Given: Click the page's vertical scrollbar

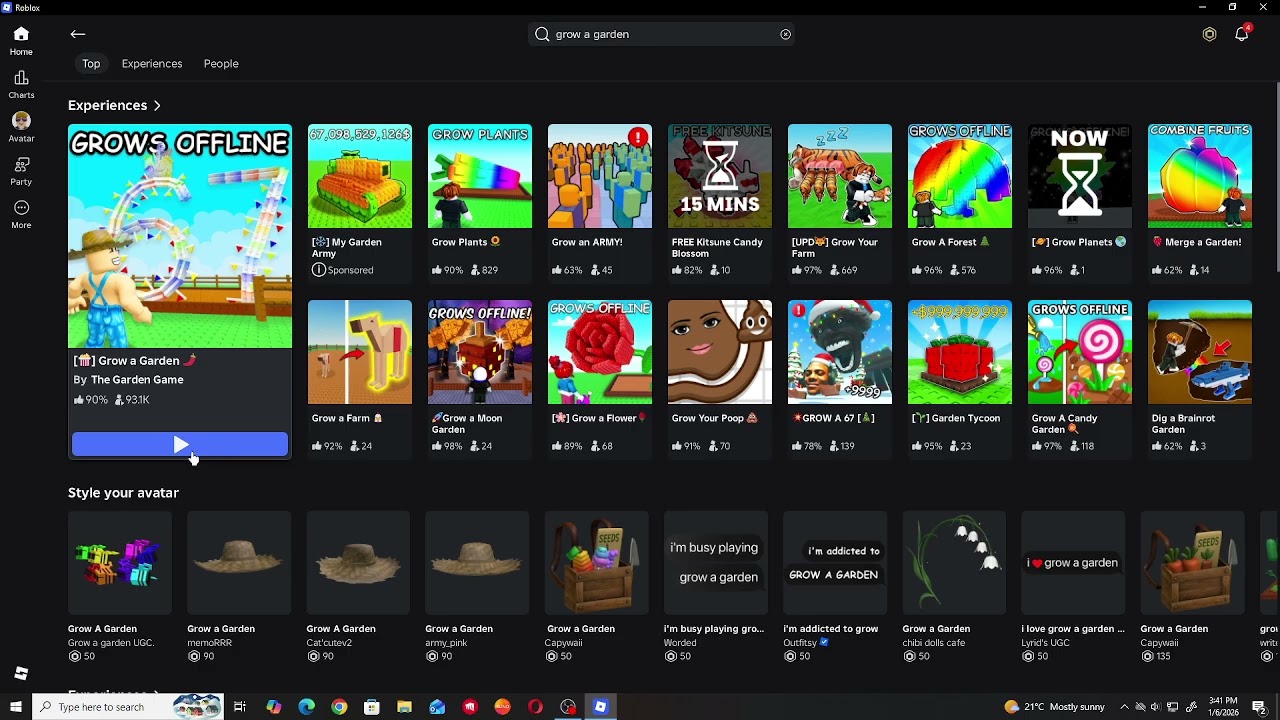Looking at the screenshot, I should 1276,175.
